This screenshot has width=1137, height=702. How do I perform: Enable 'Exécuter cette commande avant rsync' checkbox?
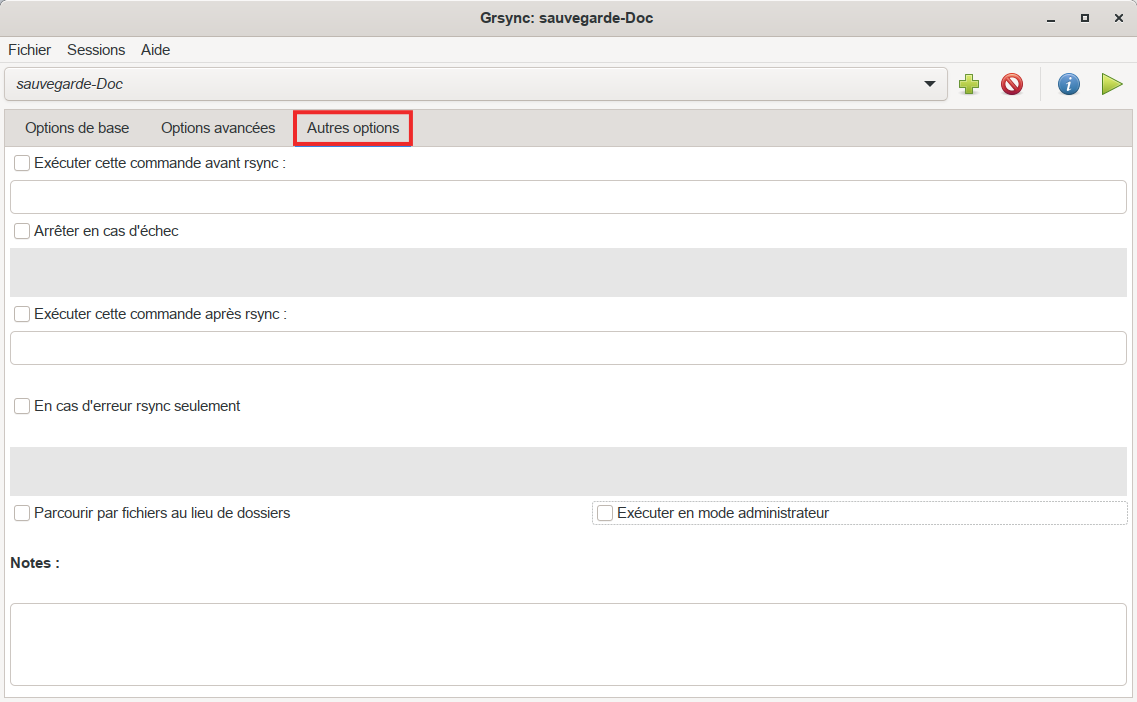[22, 163]
